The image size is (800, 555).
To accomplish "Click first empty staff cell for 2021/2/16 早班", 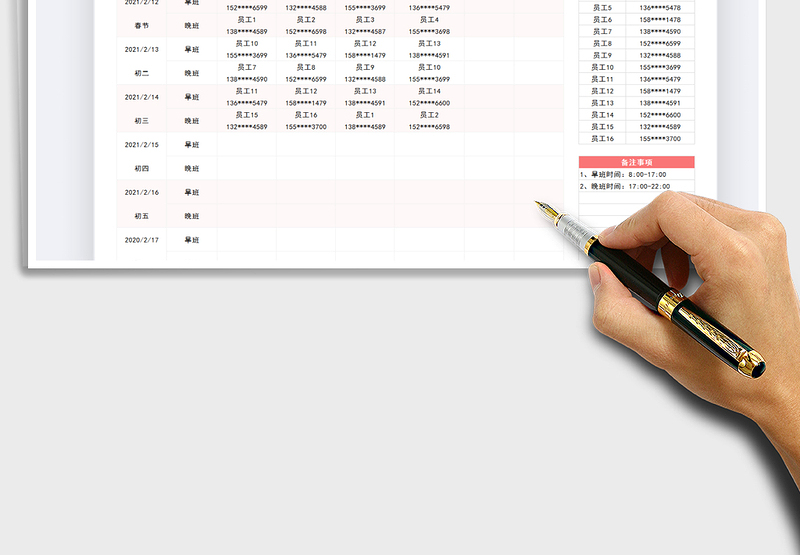I will pos(247,192).
